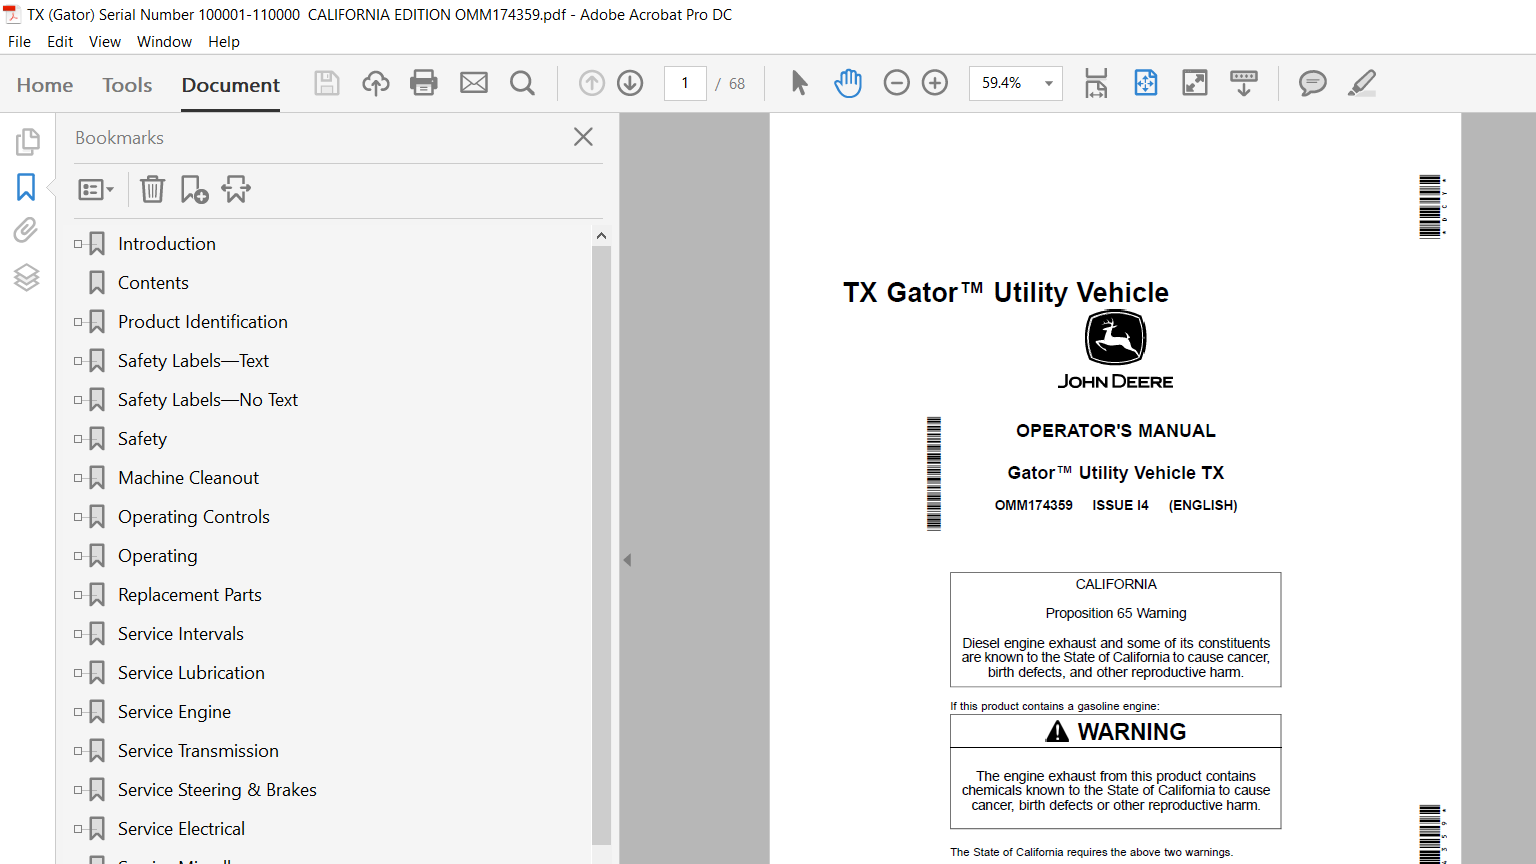The width and height of the screenshot is (1536, 864).
Task: Open the Help menu
Action: click(224, 42)
